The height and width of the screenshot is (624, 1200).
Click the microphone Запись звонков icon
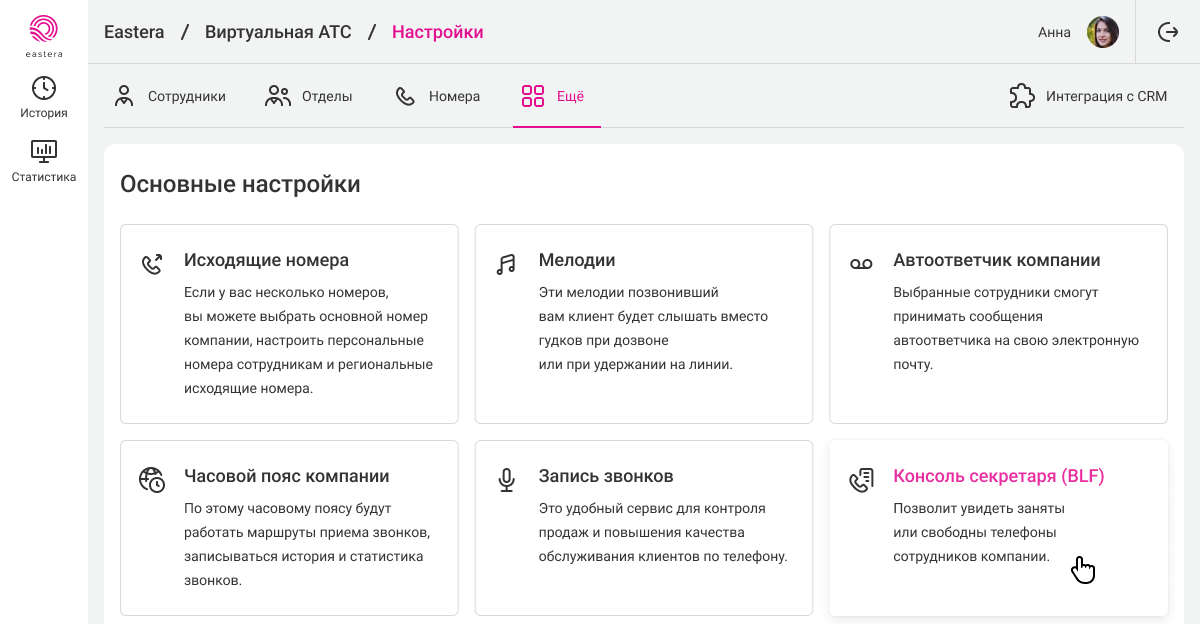click(506, 480)
